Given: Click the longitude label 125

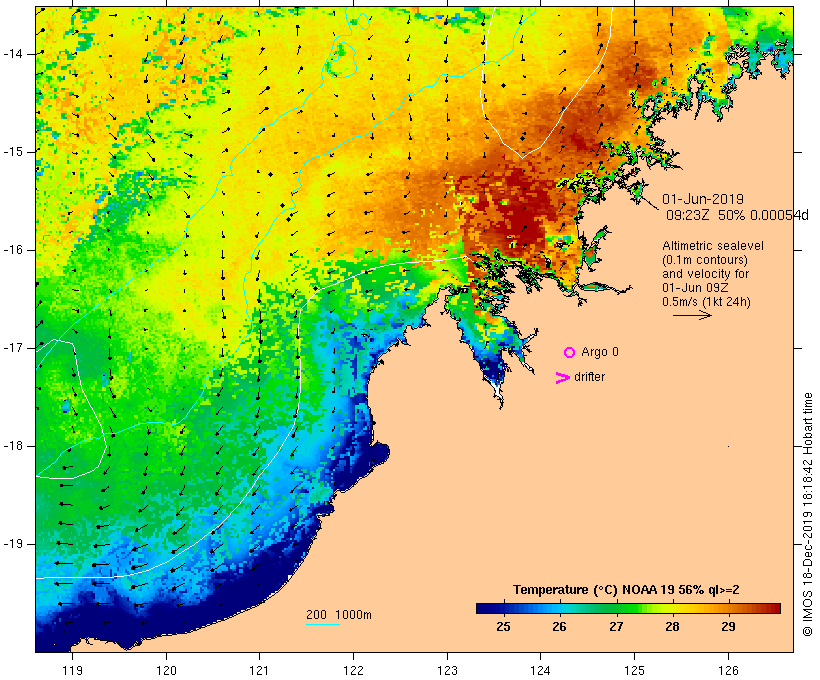Looking at the screenshot, I should tap(635, 670).
